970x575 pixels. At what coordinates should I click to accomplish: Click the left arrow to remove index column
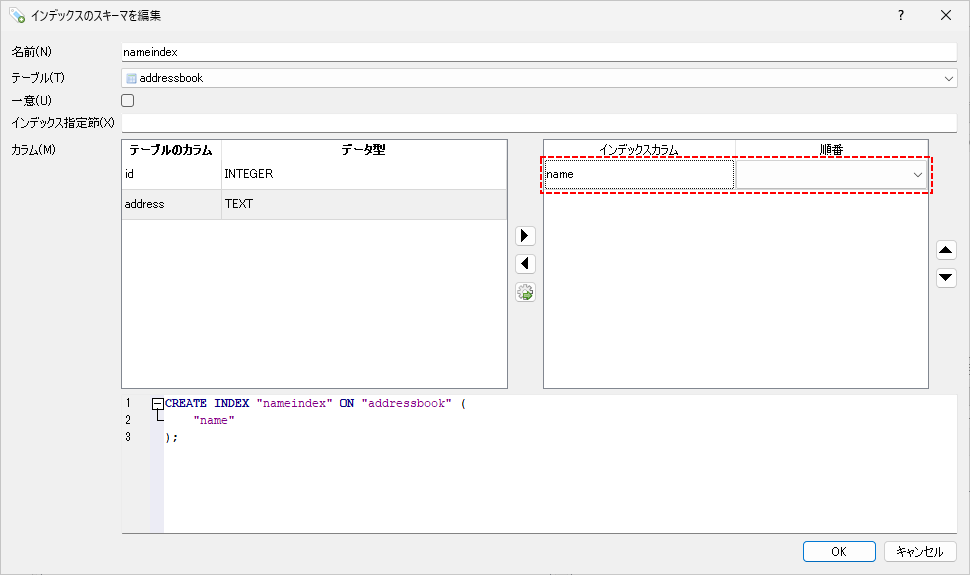point(525,264)
